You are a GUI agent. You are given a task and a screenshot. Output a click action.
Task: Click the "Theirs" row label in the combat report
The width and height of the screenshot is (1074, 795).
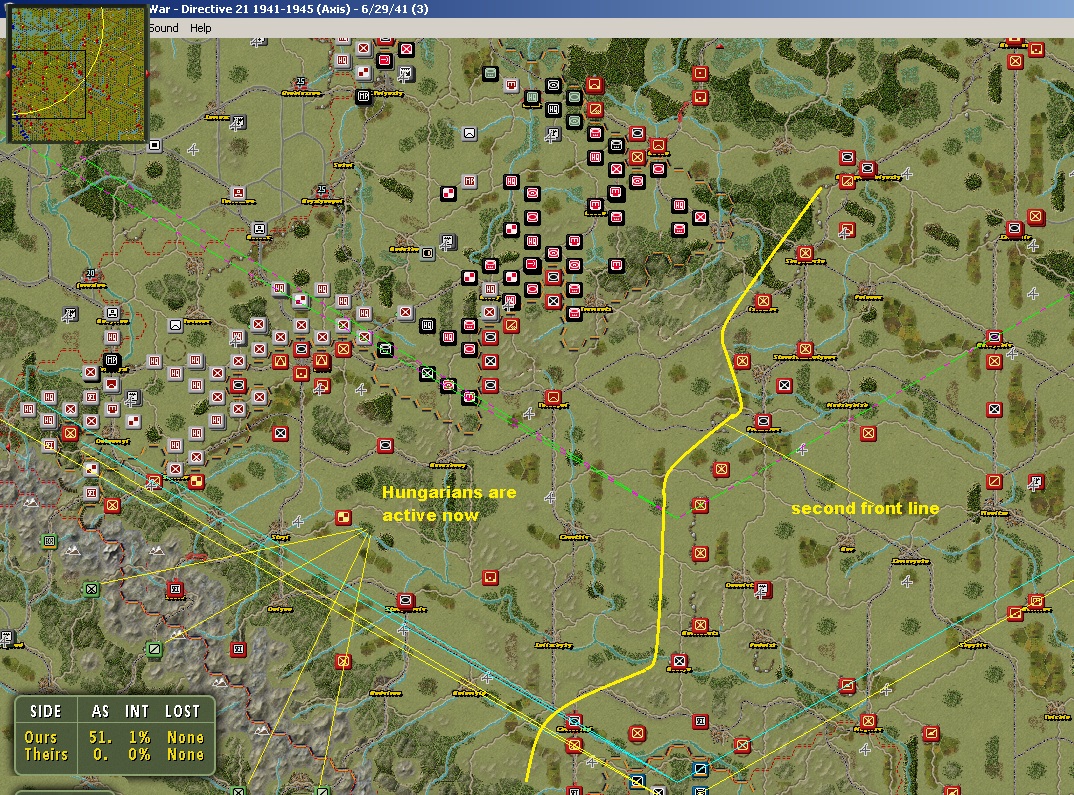pos(46,755)
